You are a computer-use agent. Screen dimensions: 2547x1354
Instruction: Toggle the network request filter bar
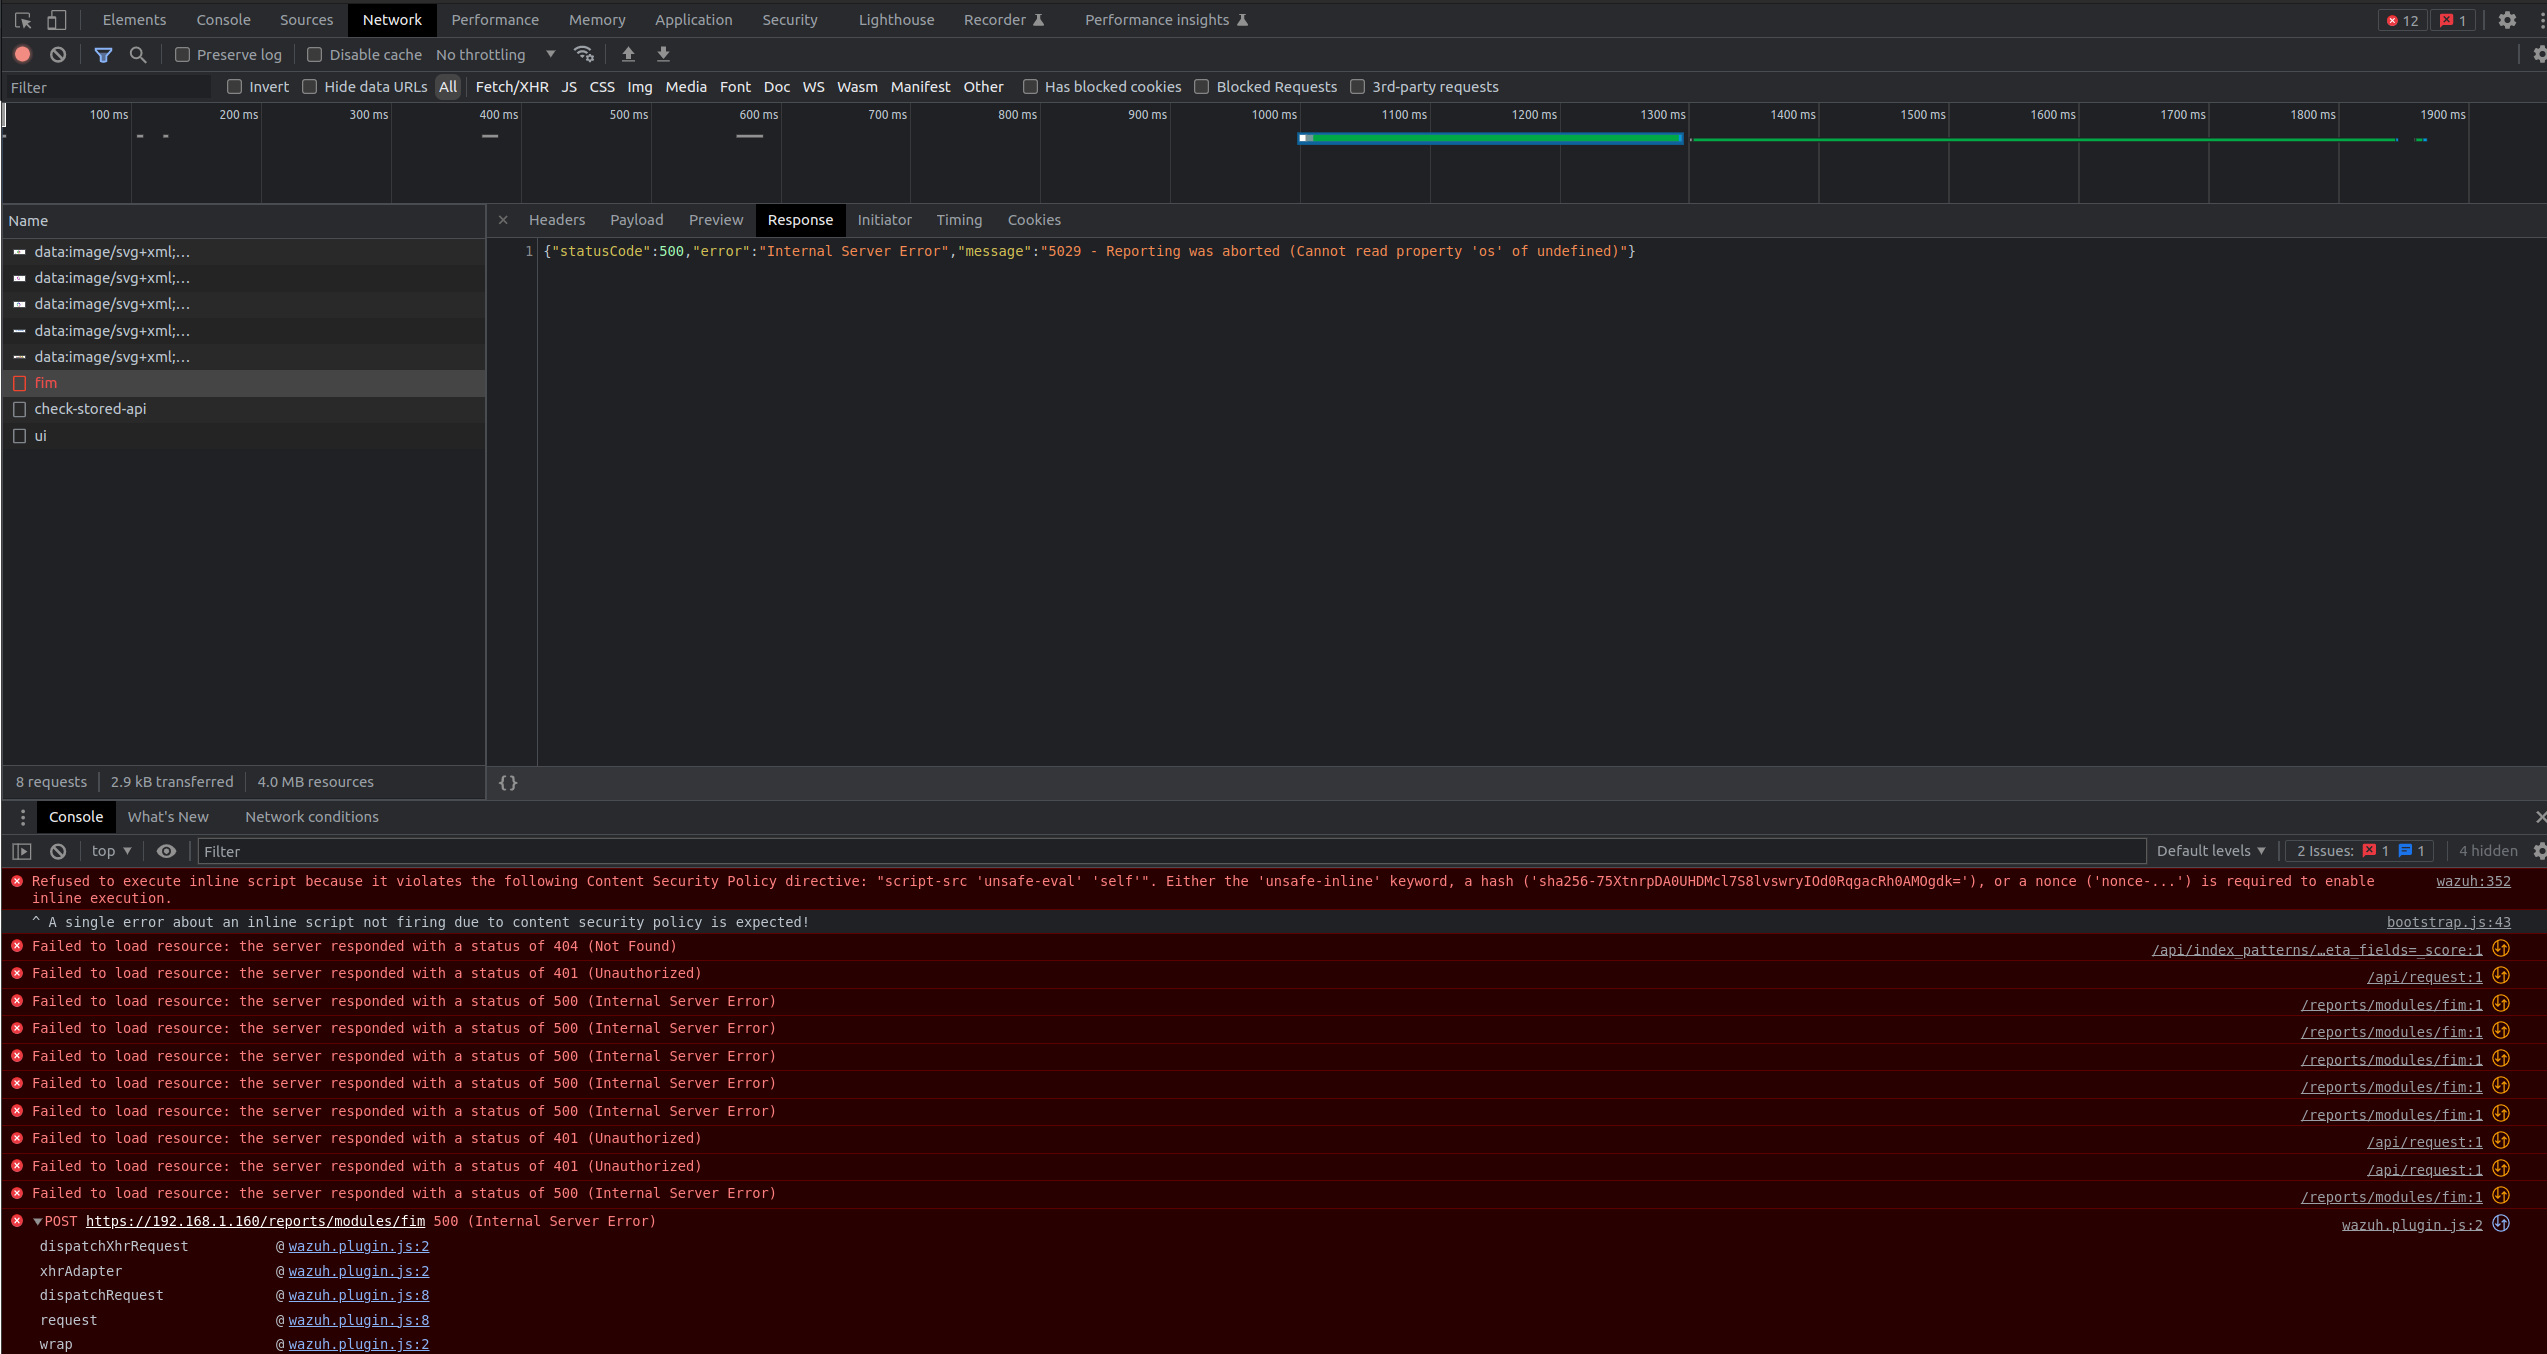tap(103, 55)
